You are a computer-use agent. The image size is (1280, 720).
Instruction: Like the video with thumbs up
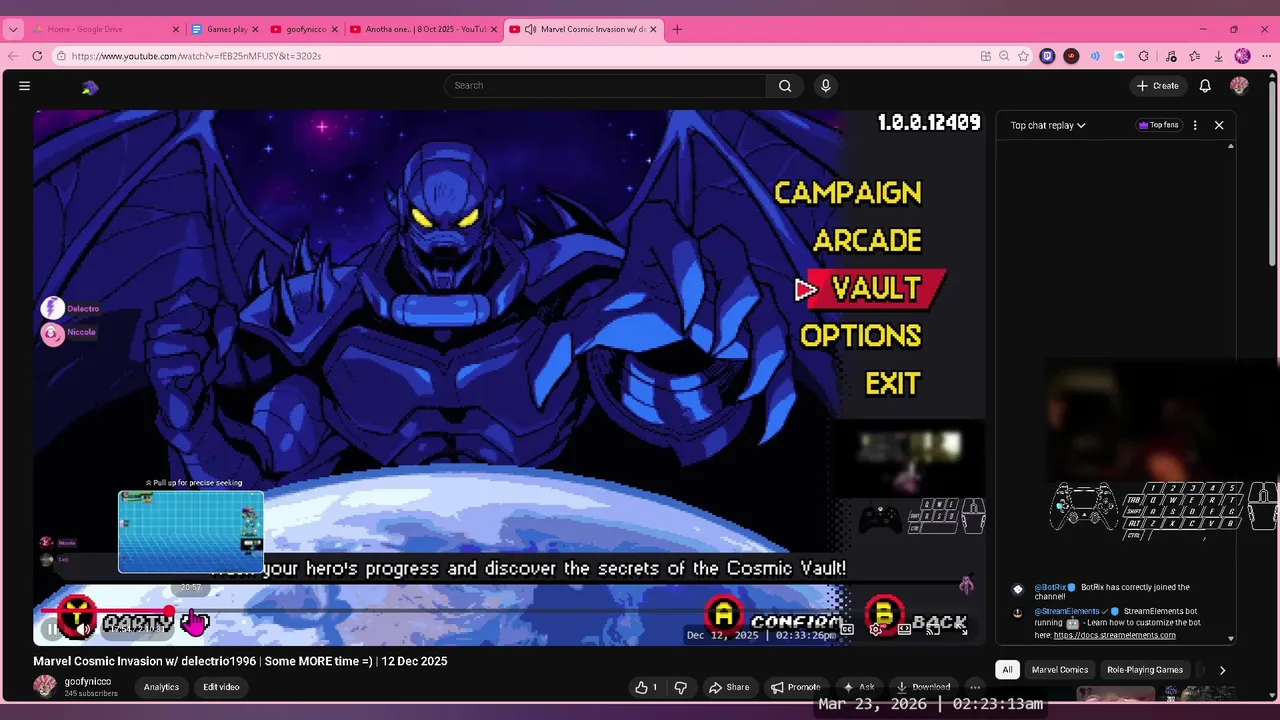coord(646,687)
